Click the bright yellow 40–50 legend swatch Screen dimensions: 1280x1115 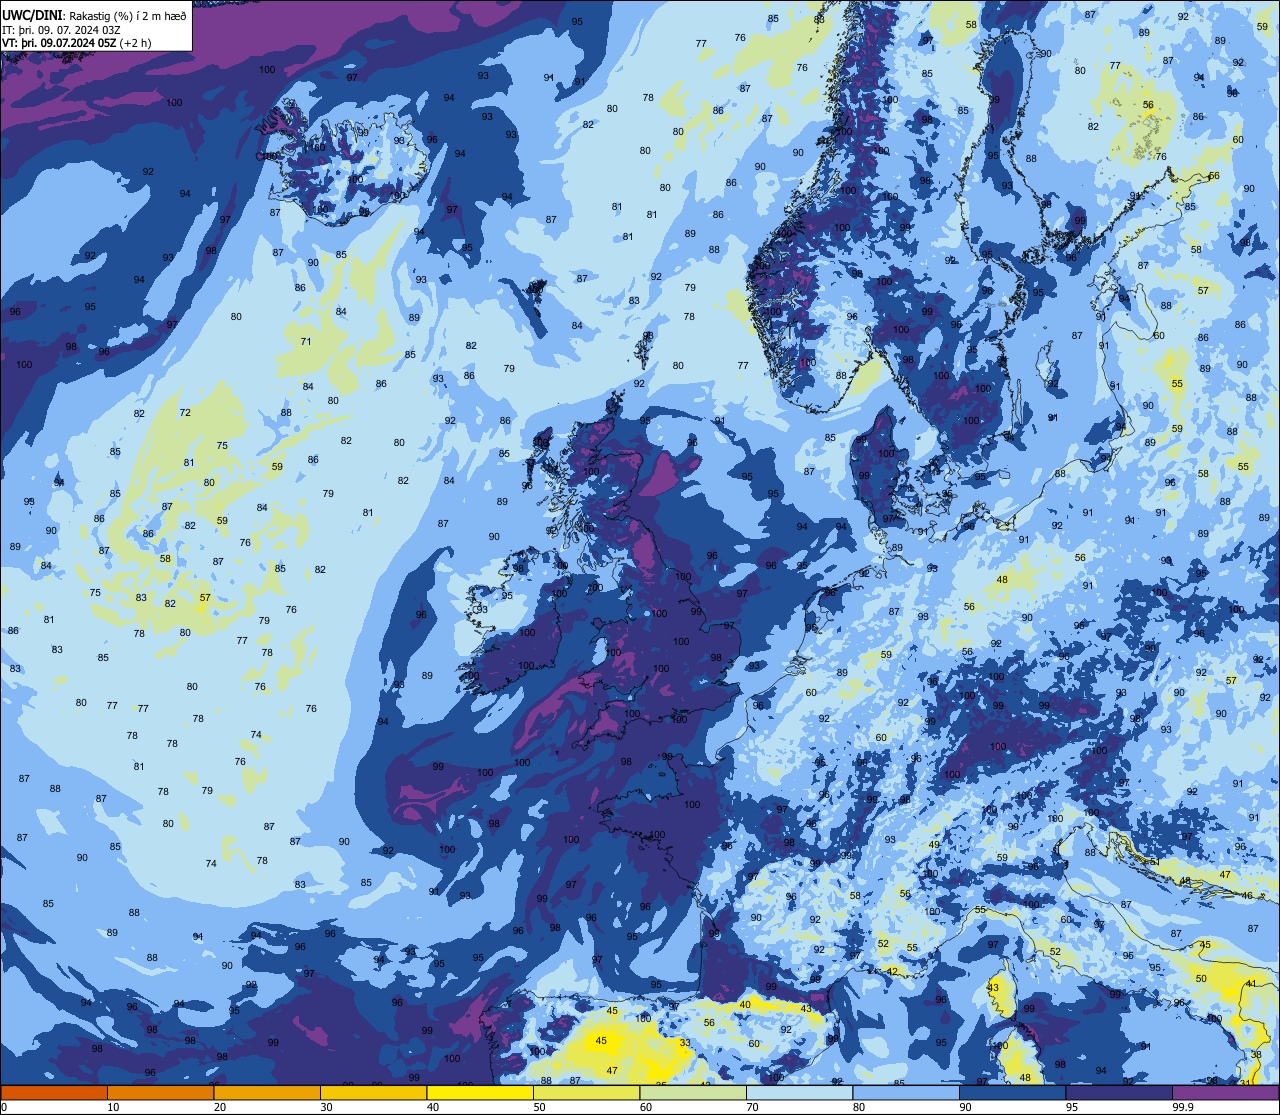pyautogui.click(x=480, y=1093)
